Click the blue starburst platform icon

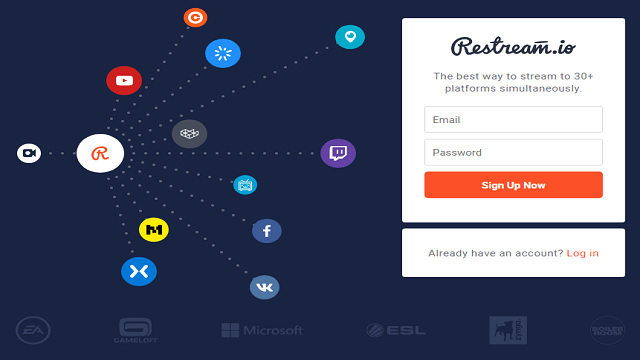tap(223, 53)
